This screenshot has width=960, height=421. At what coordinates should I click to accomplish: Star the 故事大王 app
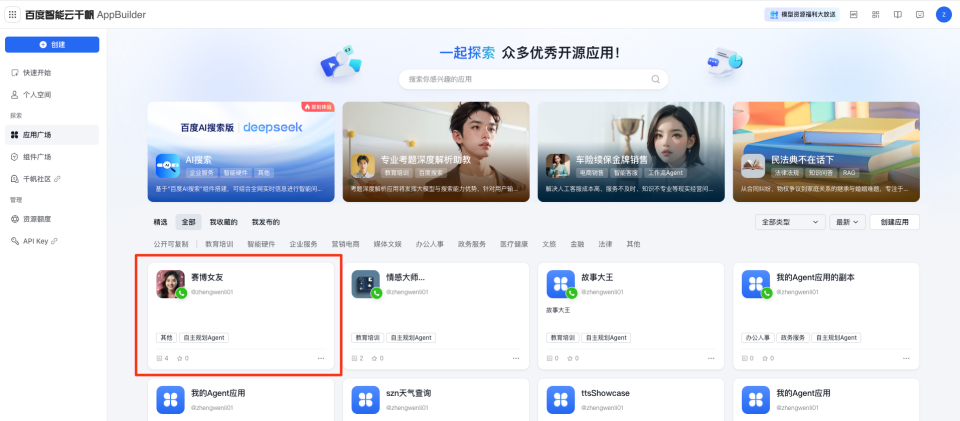point(570,359)
